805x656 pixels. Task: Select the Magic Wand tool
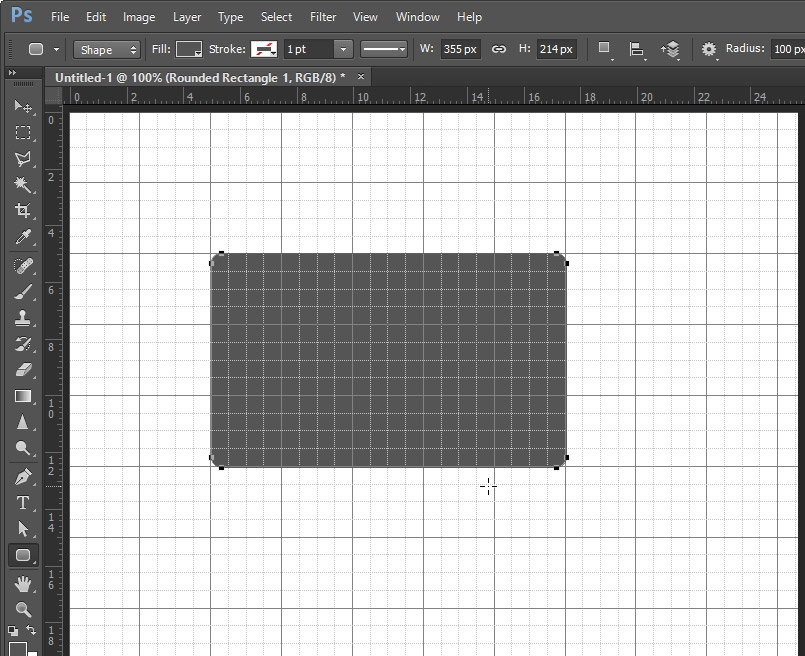pos(23,184)
